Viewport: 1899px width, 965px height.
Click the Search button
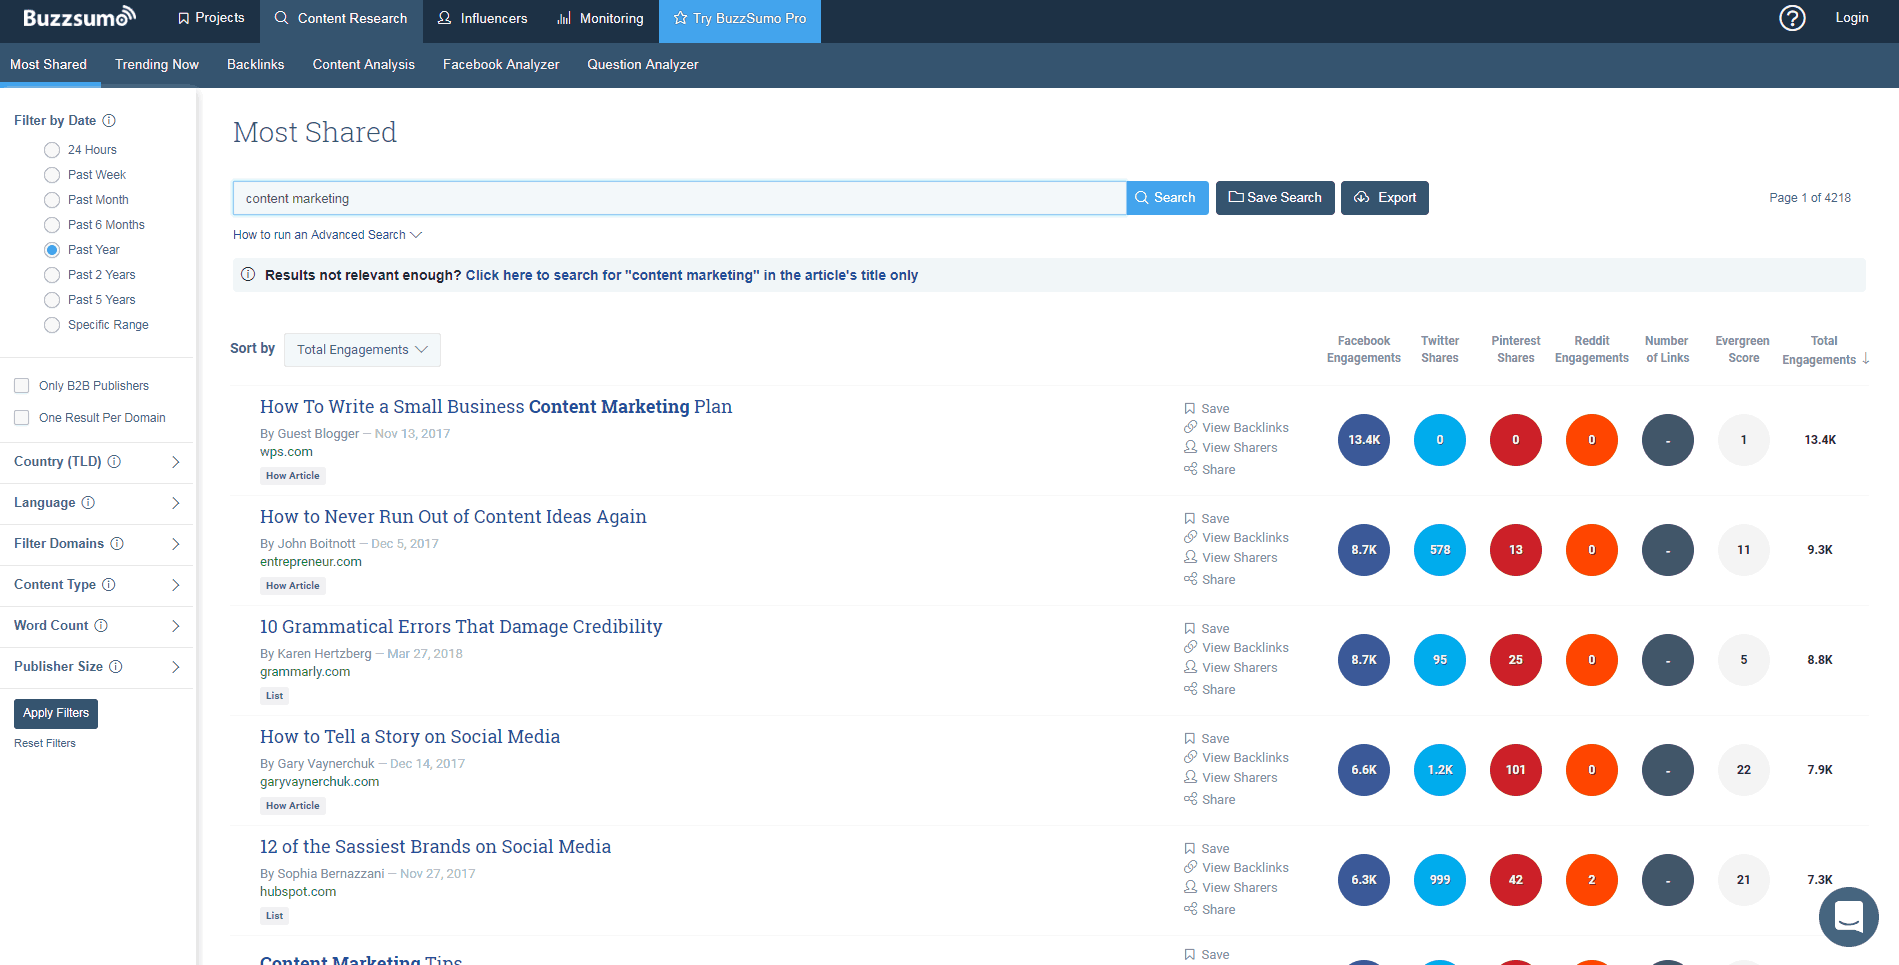pos(1167,198)
